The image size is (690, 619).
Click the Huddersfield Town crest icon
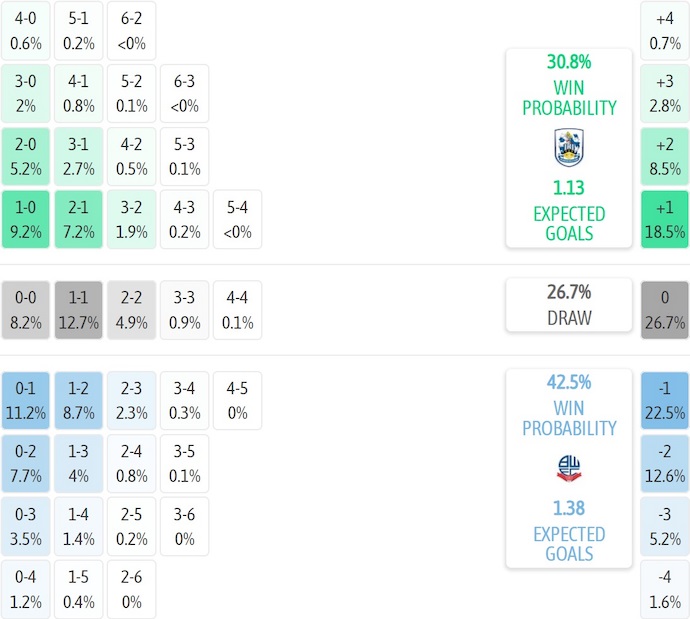pyautogui.click(x=569, y=148)
